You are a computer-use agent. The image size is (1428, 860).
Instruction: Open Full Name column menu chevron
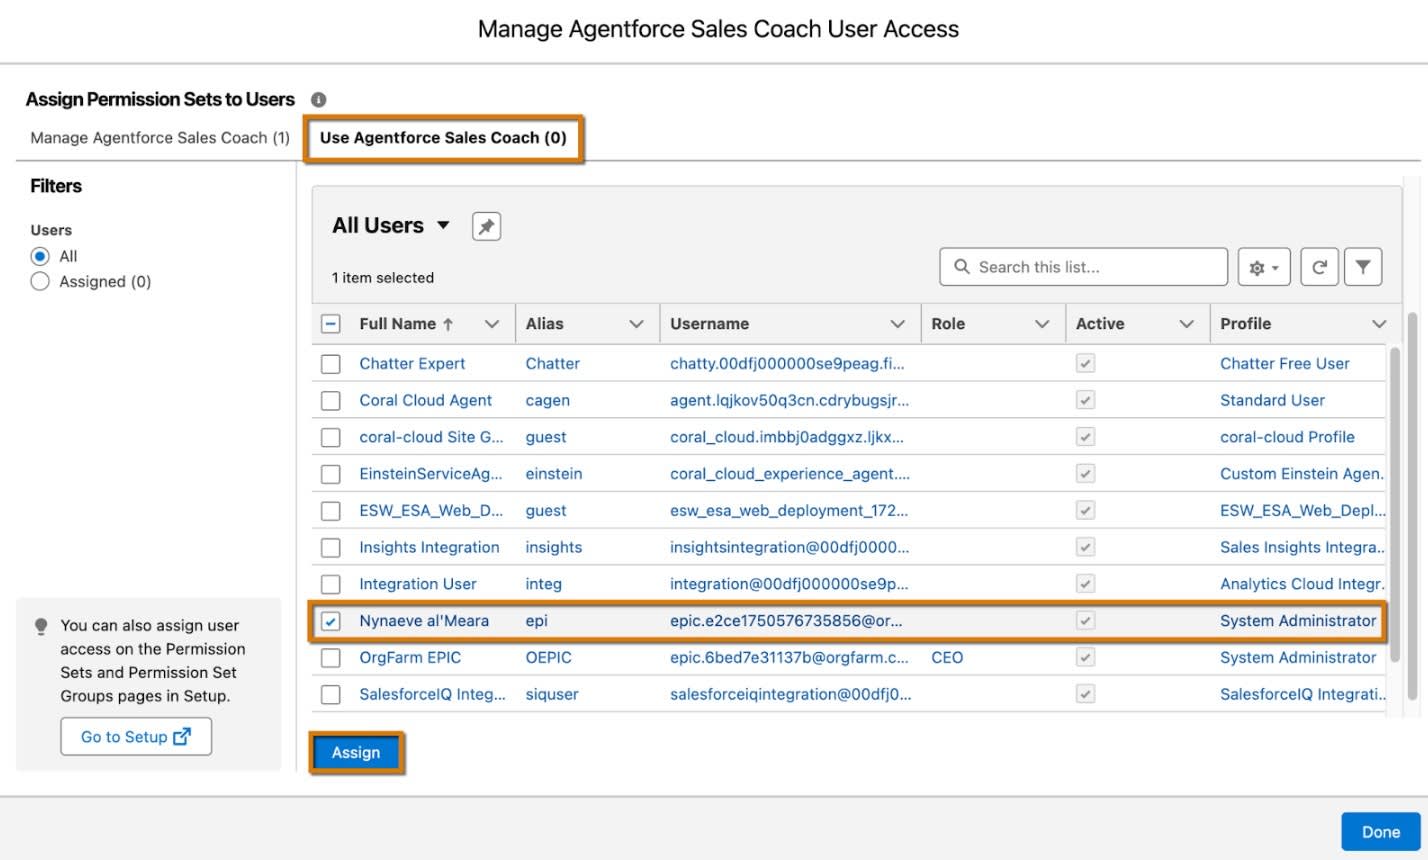[492, 324]
